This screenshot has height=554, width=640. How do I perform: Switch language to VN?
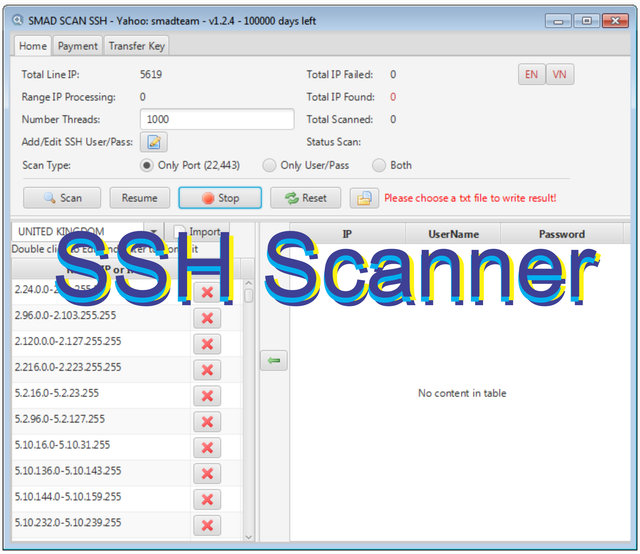[x=560, y=74]
